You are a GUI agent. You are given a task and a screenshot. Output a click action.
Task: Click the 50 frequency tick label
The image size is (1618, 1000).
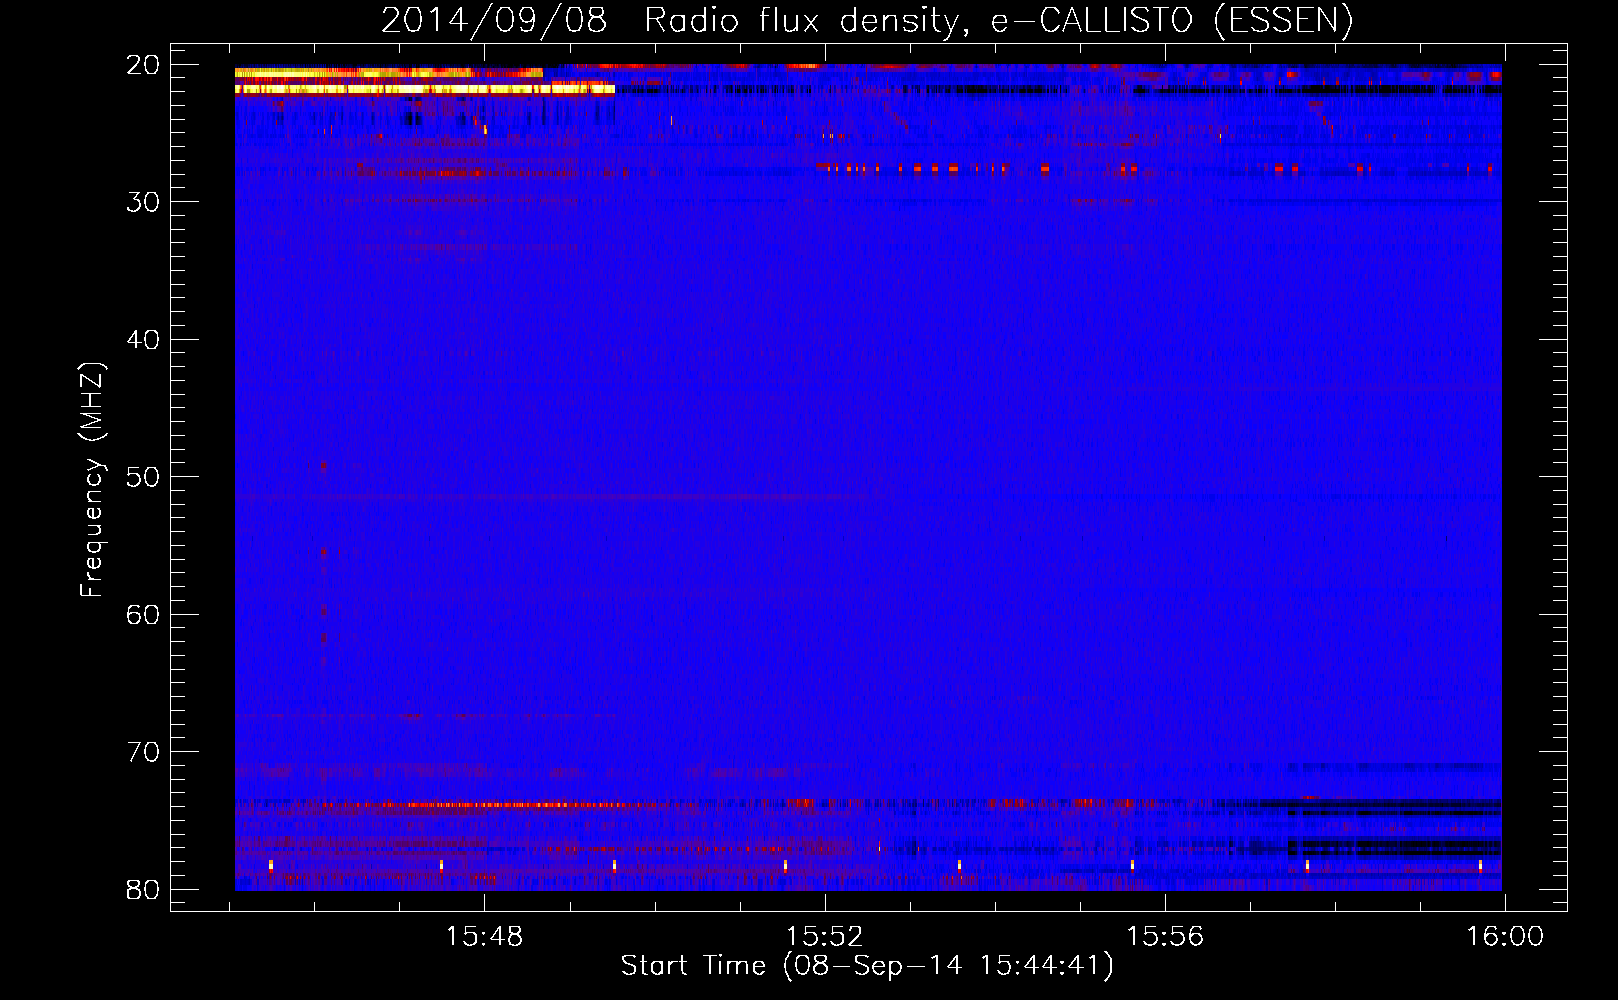tap(143, 477)
